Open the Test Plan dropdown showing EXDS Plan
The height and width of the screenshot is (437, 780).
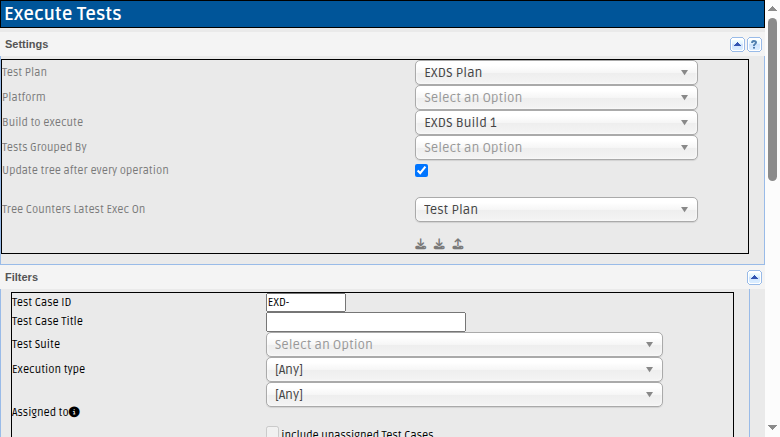(556, 73)
